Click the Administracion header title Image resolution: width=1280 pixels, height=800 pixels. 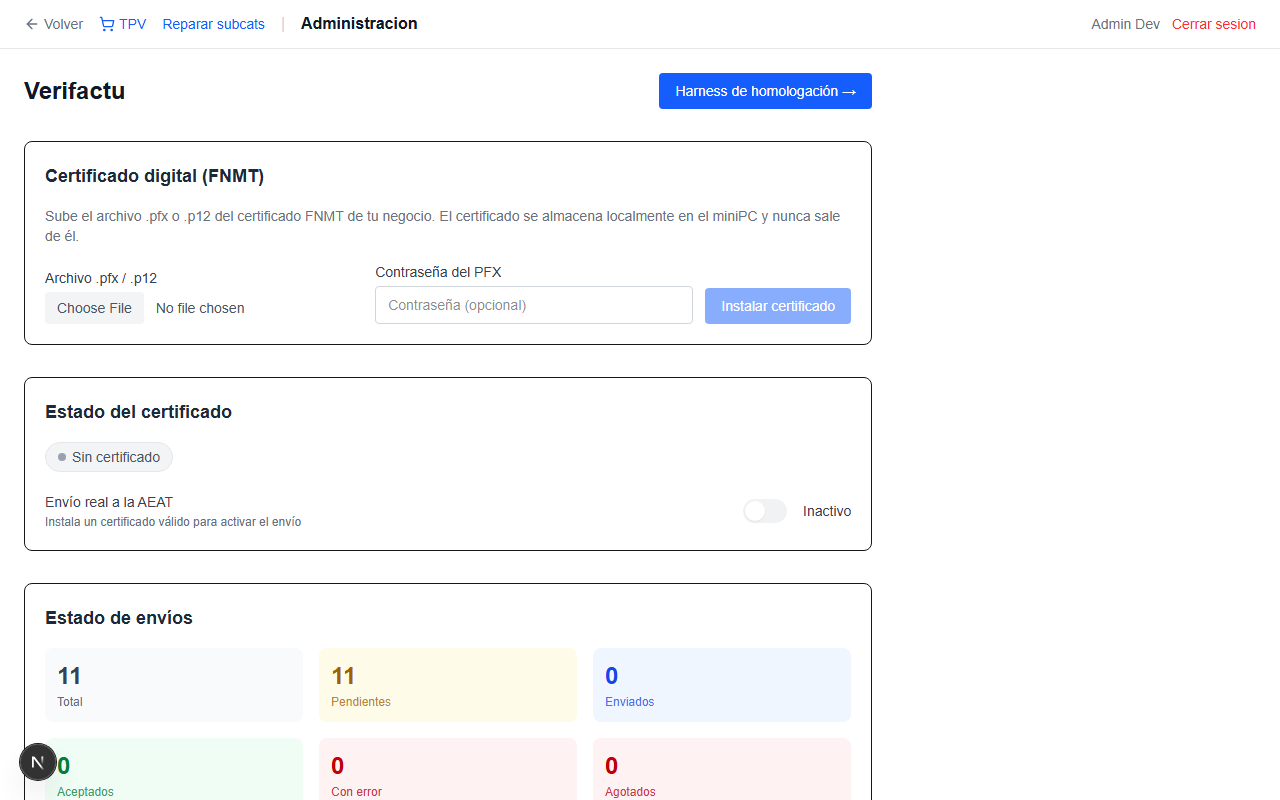359,24
